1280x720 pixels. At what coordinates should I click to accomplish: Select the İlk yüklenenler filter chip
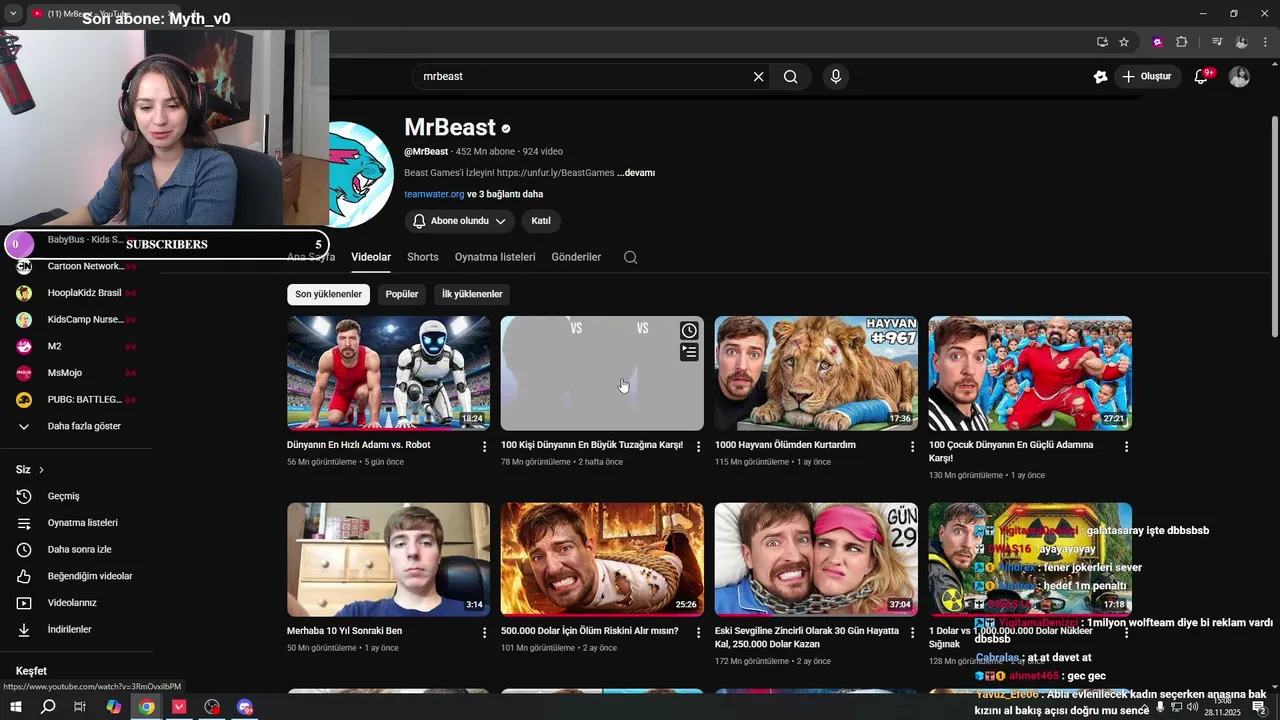pos(472,294)
